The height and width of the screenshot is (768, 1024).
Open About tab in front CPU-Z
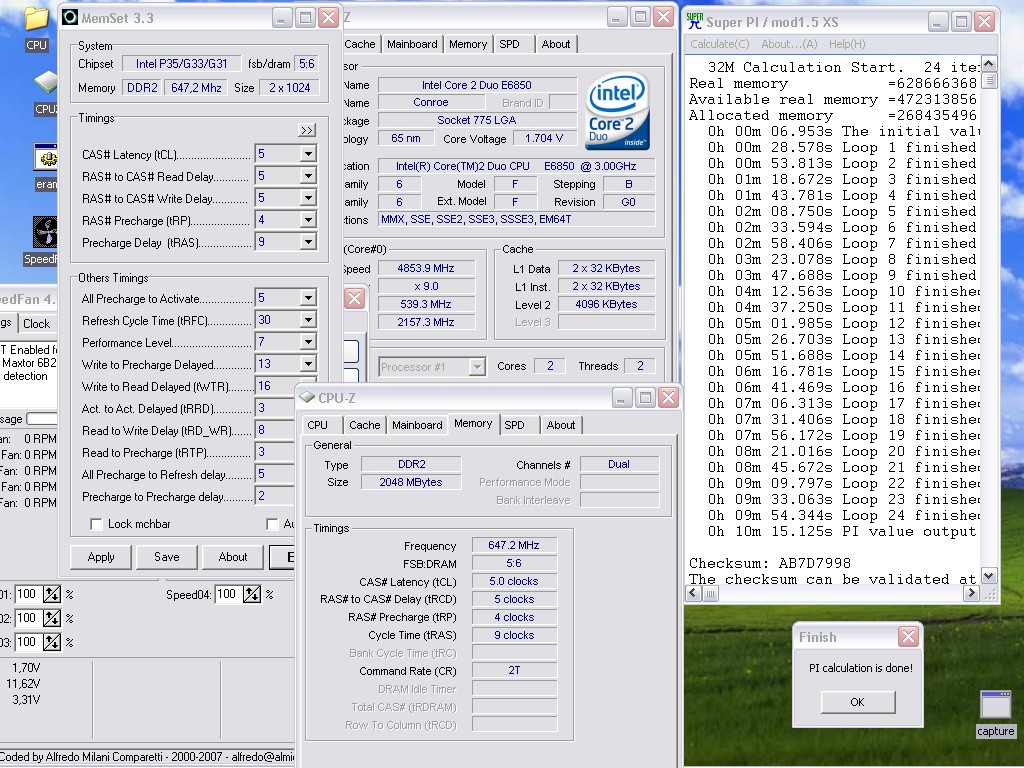pyautogui.click(x=561, y=425)
